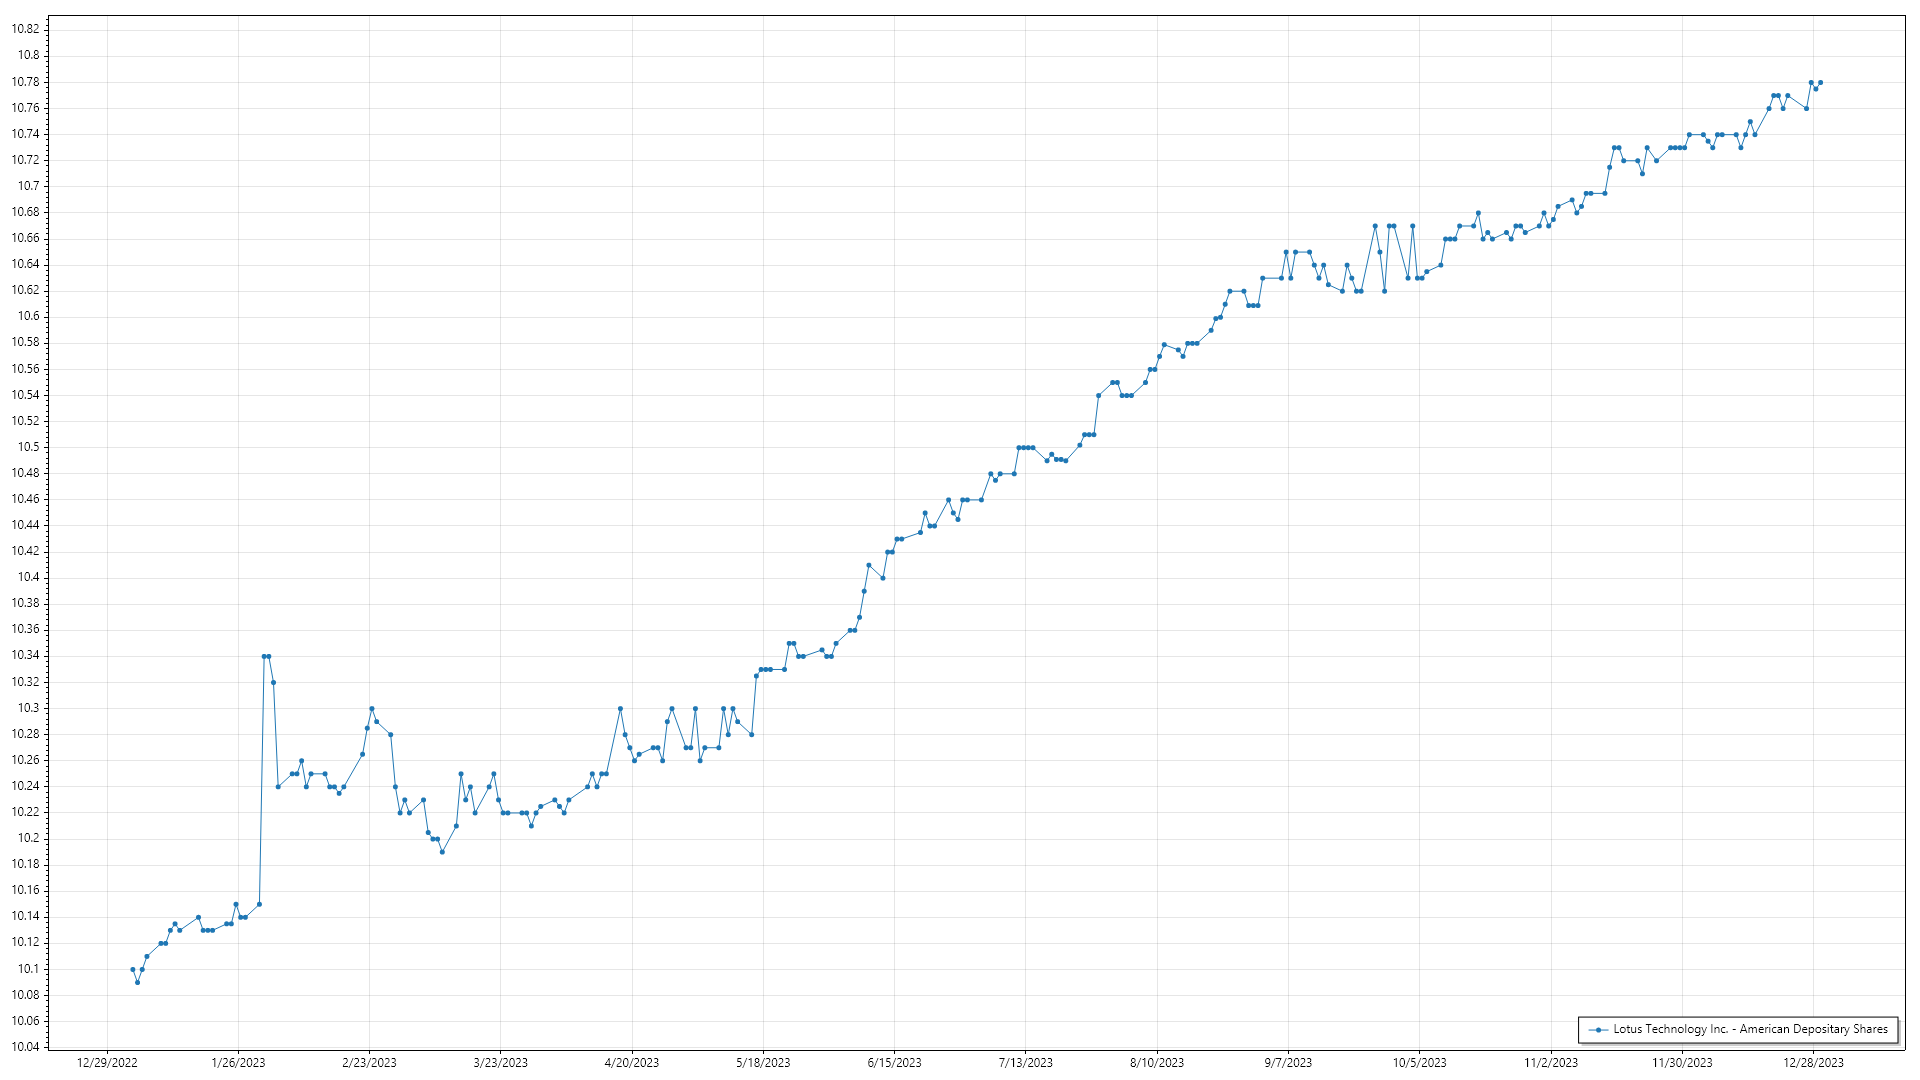Click the 10.7 y-axis label
Image resolution: width=1920 pixels, height=1080 pixels.
(x=28, y=186)
